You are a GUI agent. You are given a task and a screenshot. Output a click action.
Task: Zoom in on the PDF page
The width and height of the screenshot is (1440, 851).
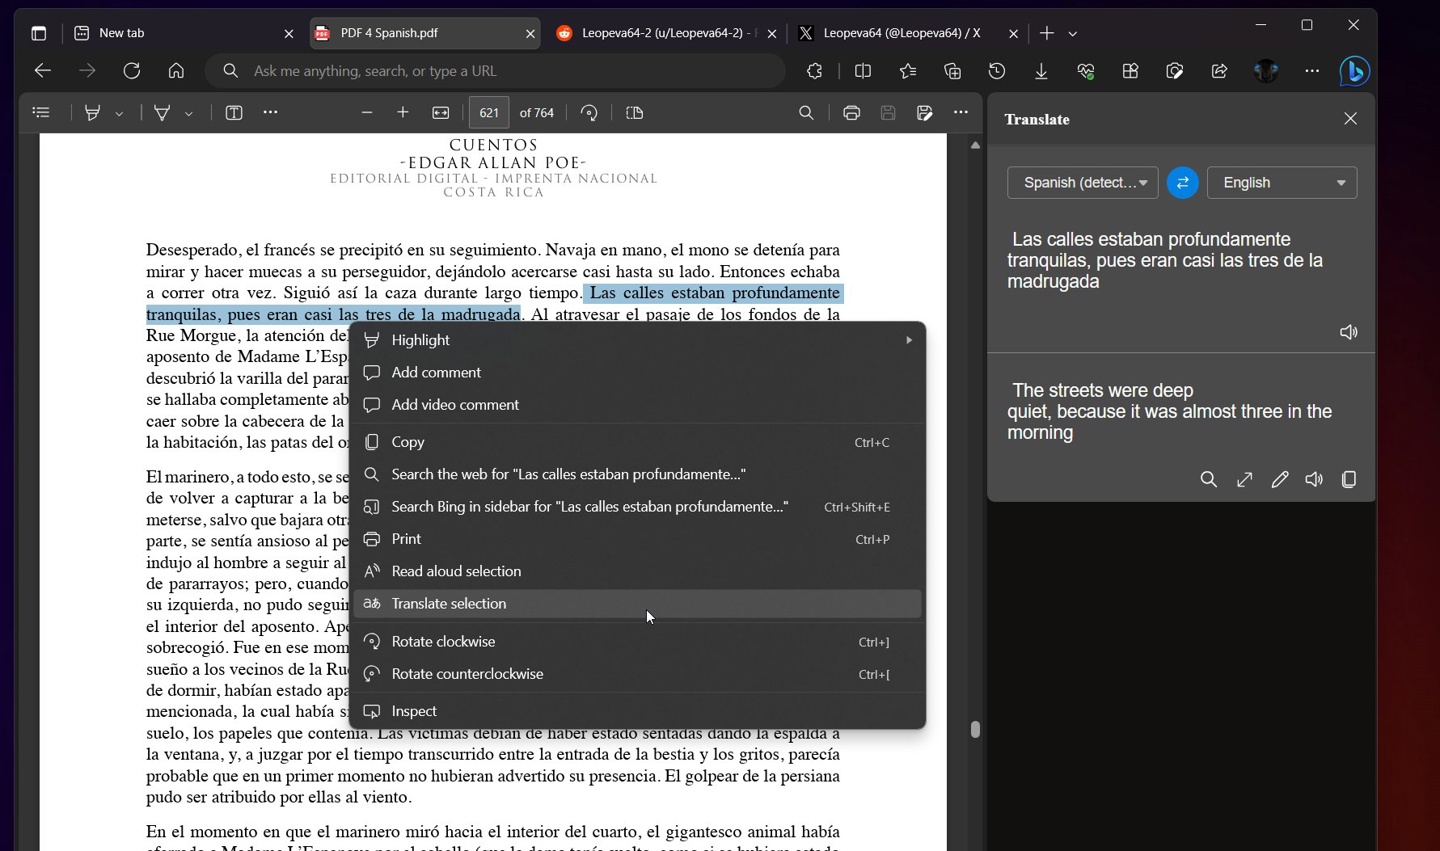point(403,113)
